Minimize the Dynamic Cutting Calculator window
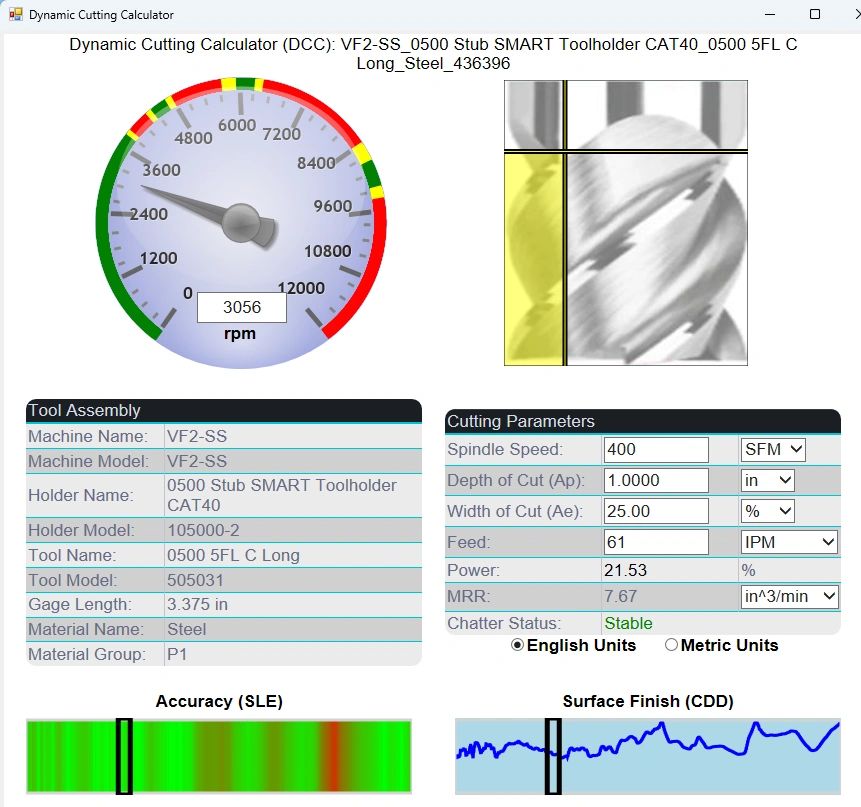Image resolution: width=861 pixels, height=807 pixels. (769, 15)
